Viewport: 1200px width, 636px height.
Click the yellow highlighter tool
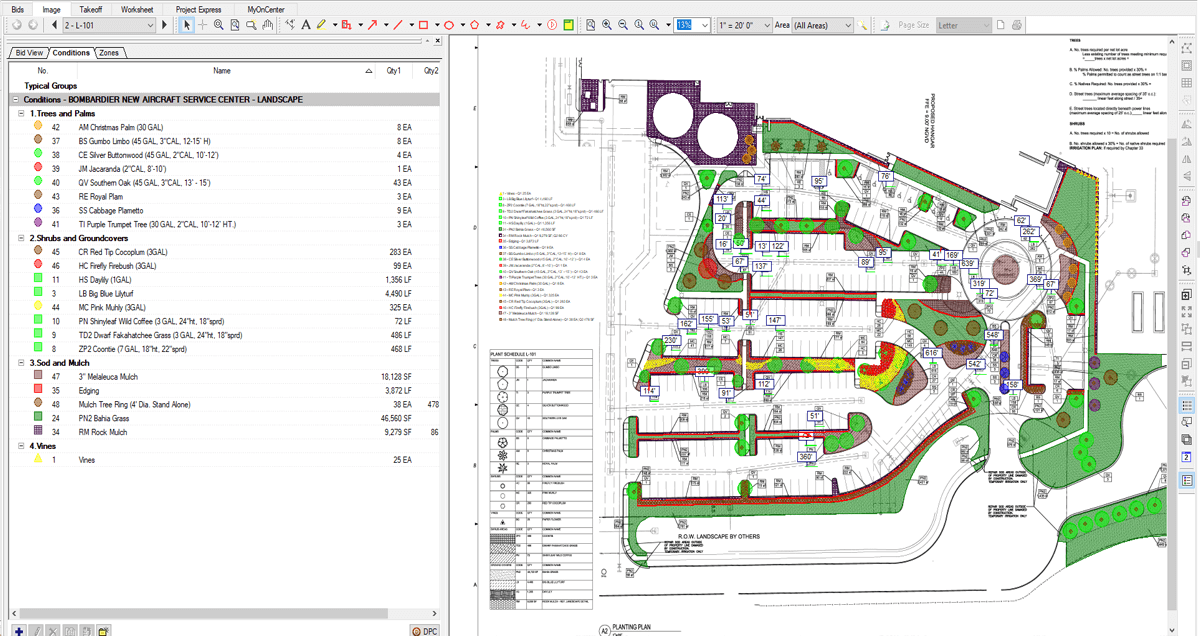click(x=320, y=24)
